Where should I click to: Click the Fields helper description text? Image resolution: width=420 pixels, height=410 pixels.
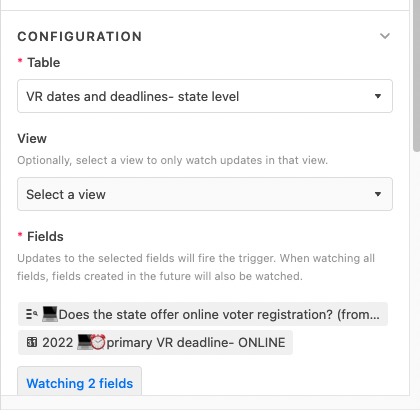[x=196, y=267]
